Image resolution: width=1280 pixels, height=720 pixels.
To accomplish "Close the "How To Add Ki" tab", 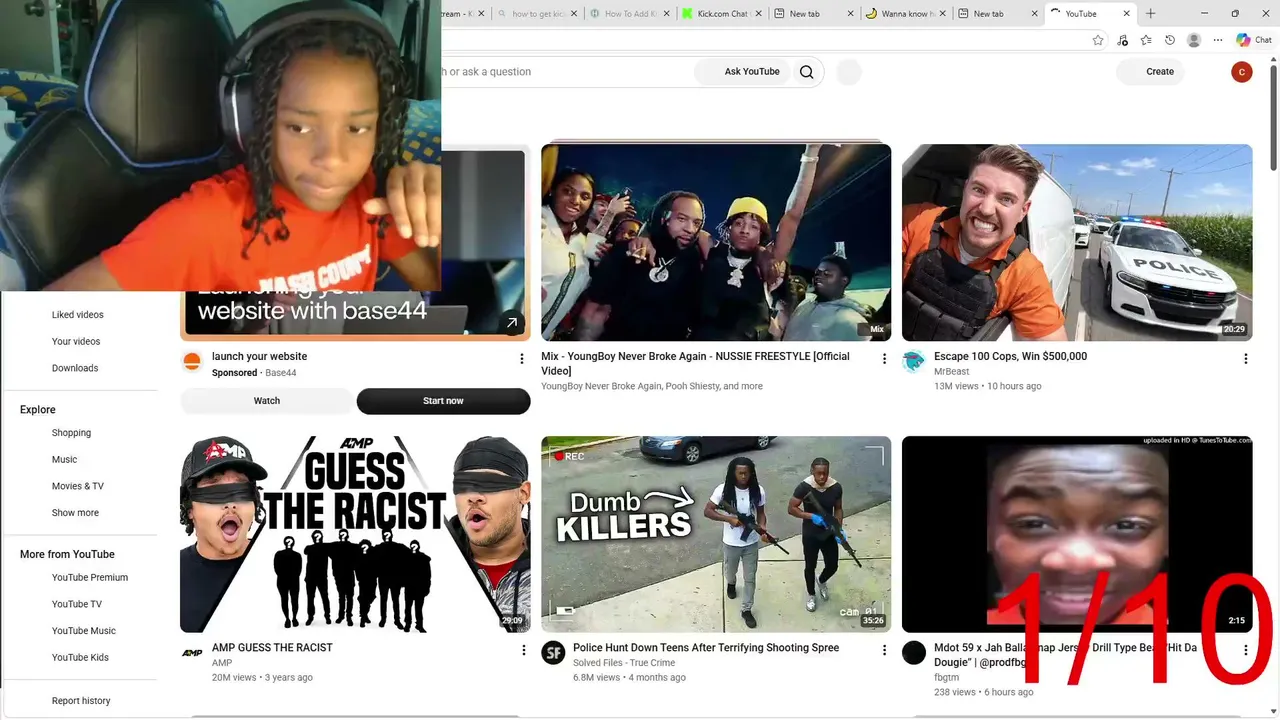I will coord(665,14).
